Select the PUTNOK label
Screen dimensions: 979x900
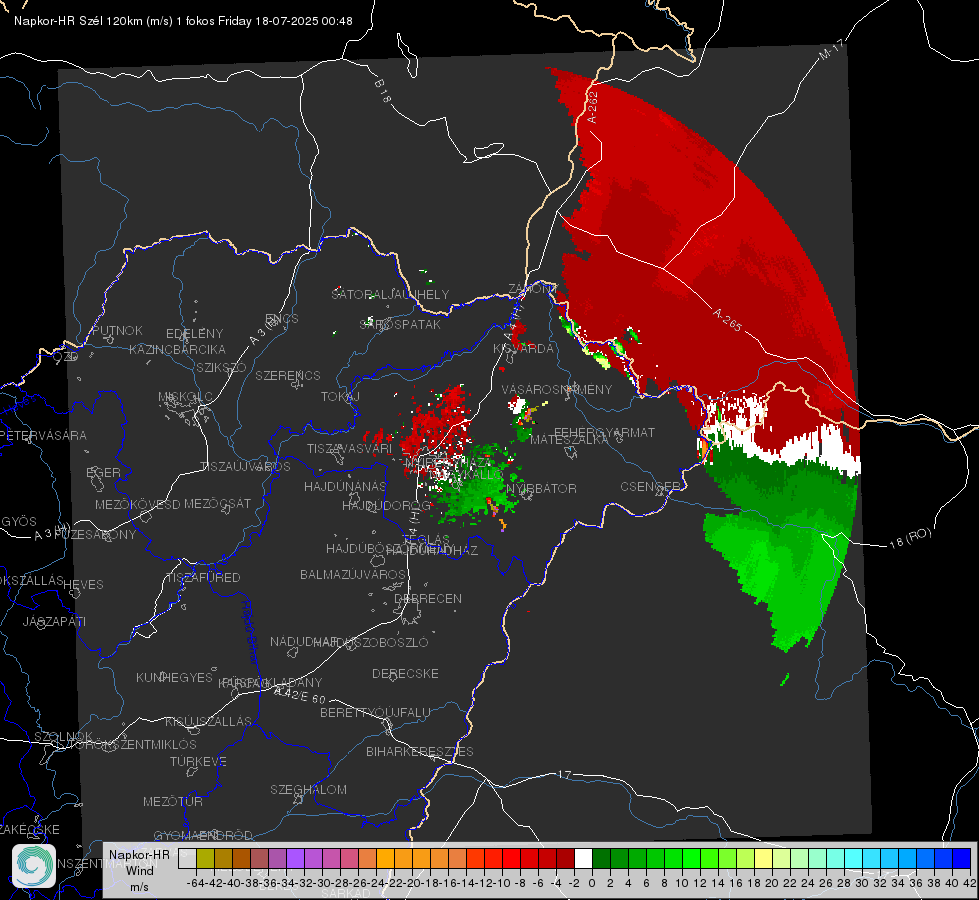pos(117,330)
